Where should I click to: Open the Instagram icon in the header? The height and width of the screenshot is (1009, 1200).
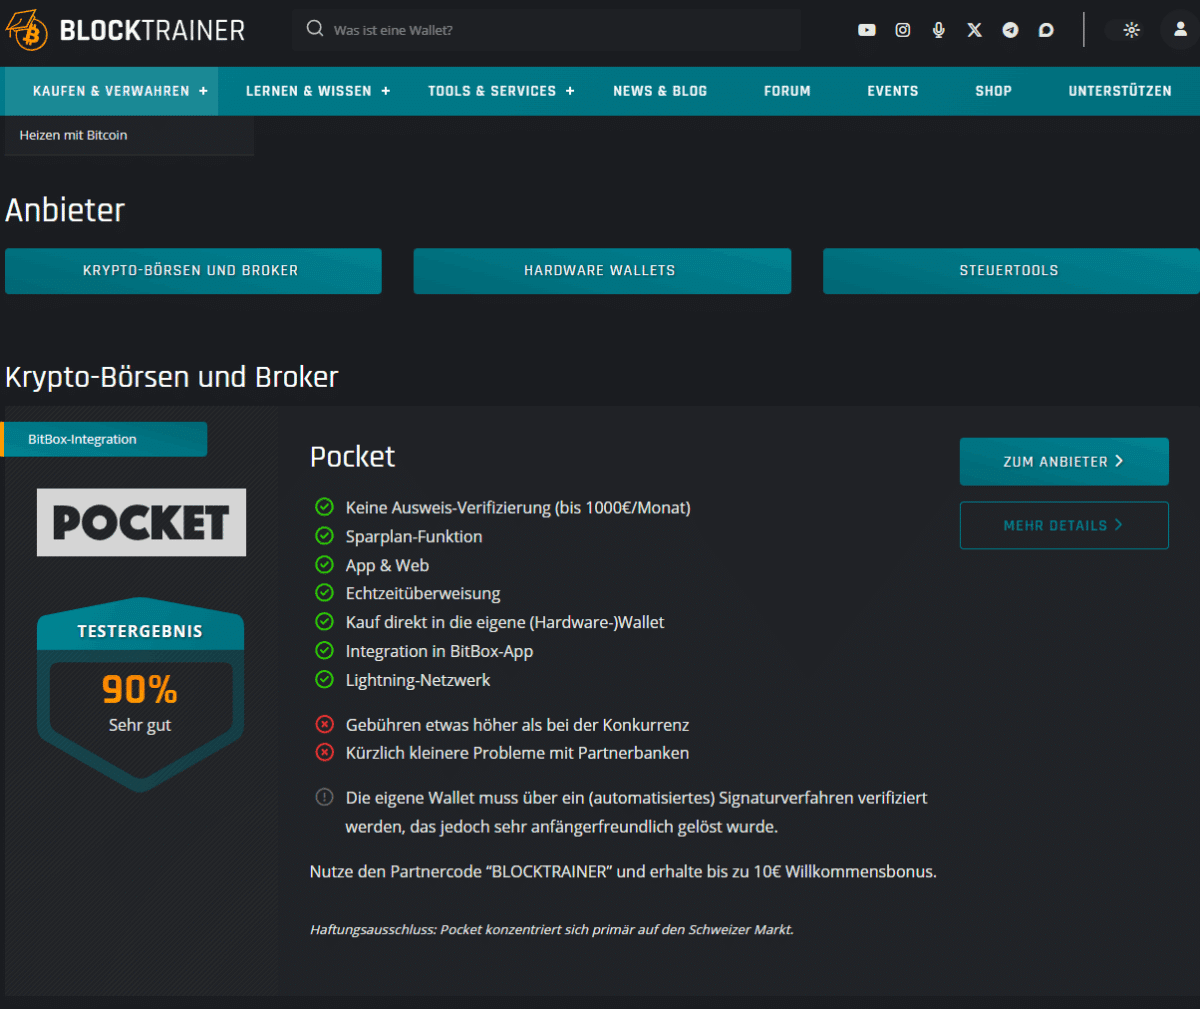tap(902, 30)
